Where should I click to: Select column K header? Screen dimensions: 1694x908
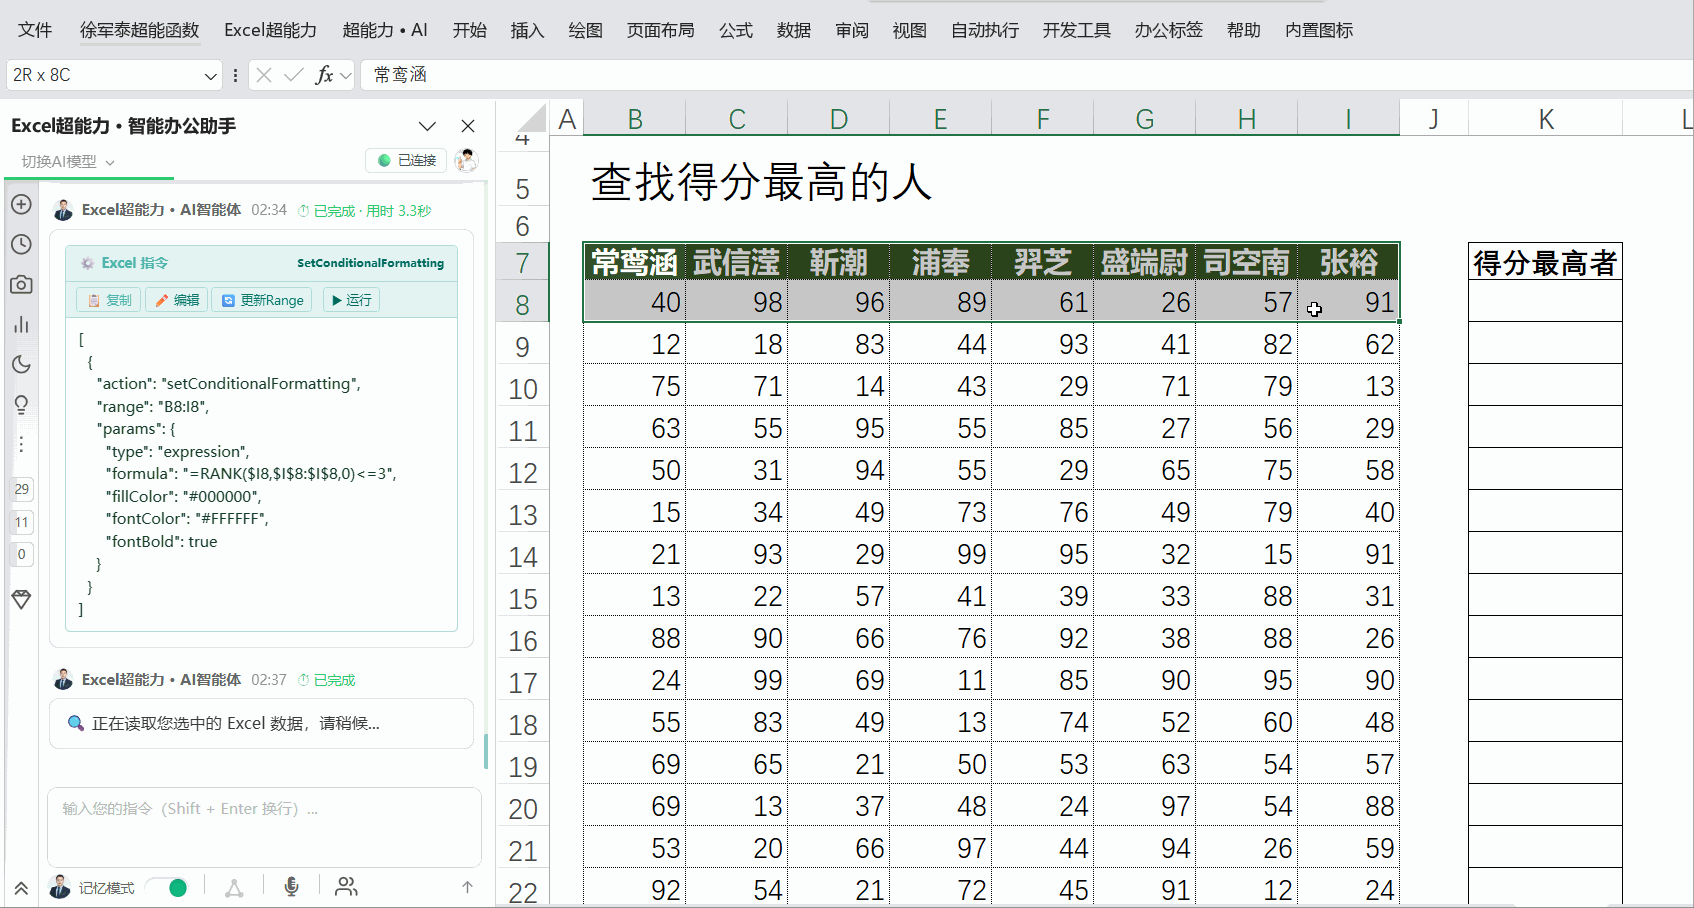(1546, 119)
